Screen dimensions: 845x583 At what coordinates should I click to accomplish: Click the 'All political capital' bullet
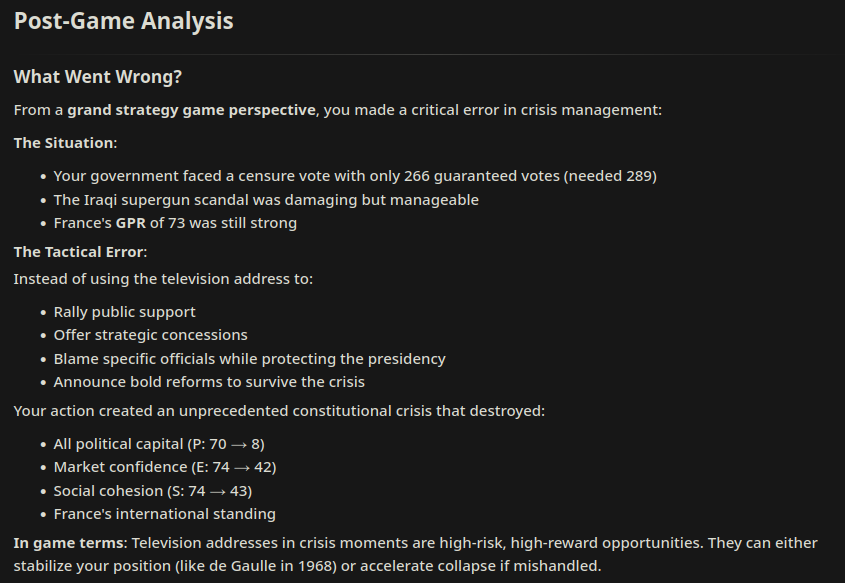click(159, 443)
